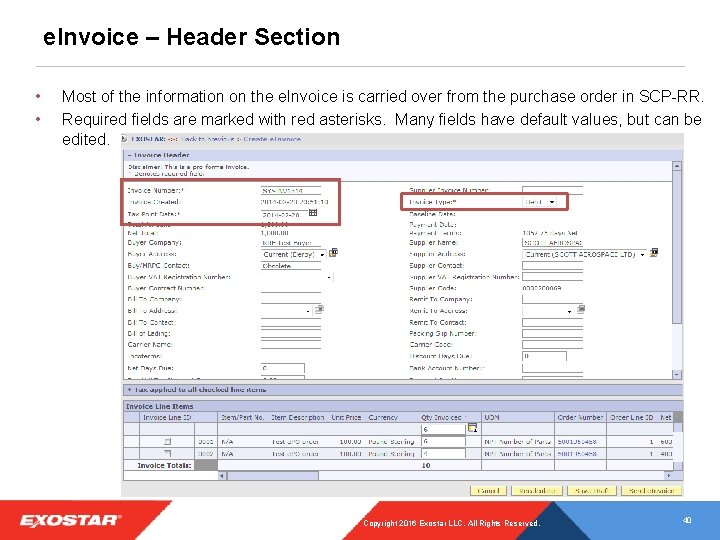Click the Save Draft button
The height and width of the screenshot is (540, 720).
point(592,490)
